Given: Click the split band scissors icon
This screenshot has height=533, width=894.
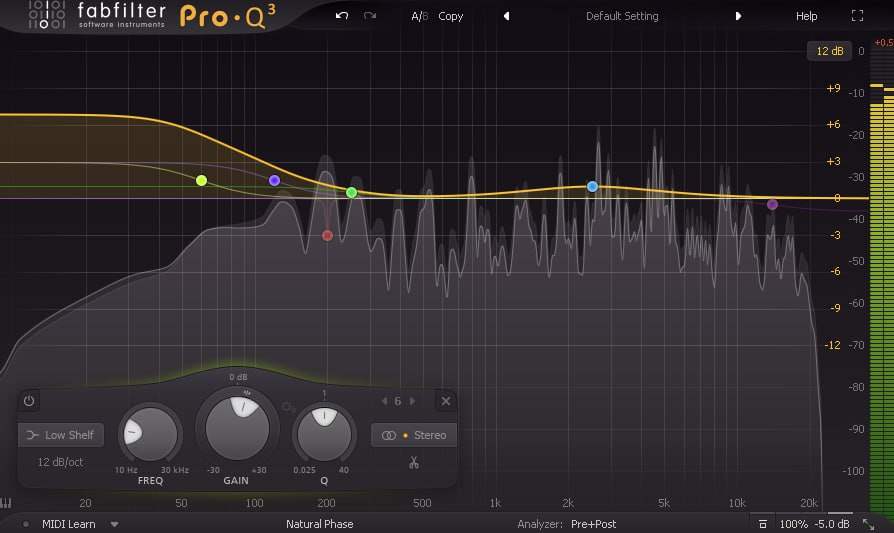Looking at the screenshot, I should pyautogui.click(x=414, y=462).
